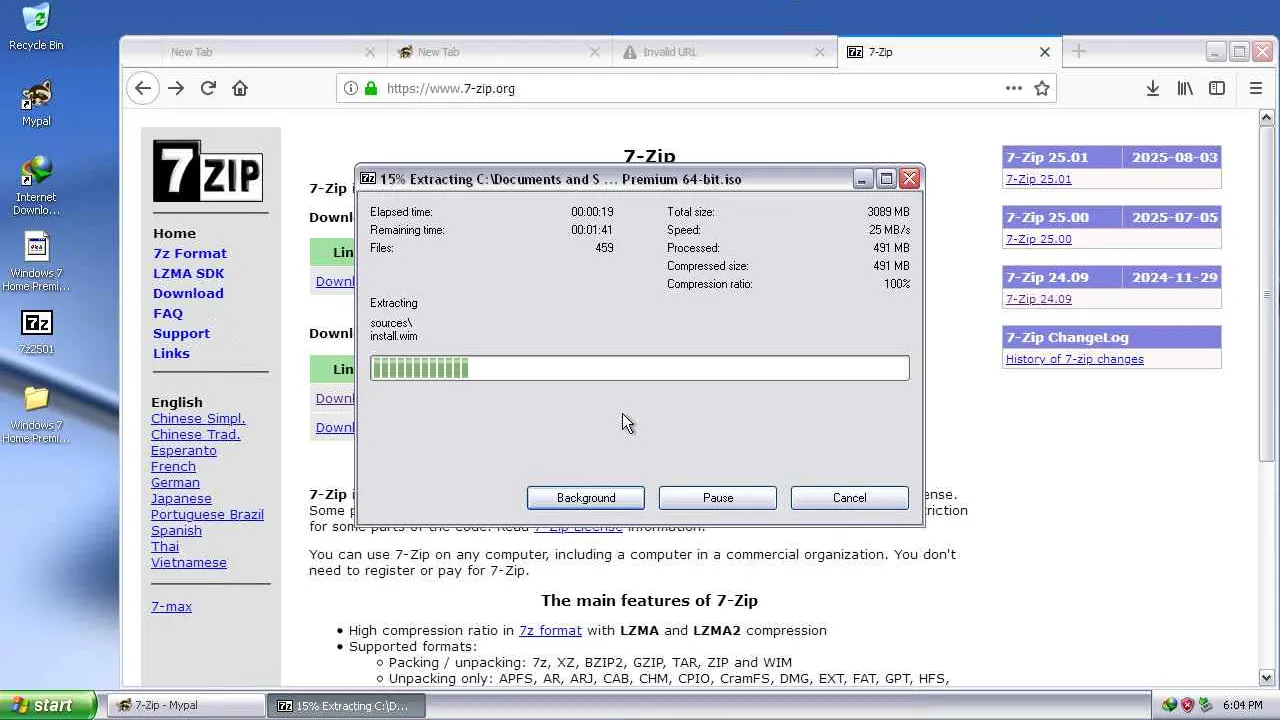Click the 7z icon in the extraction dialog title bar

368,179
